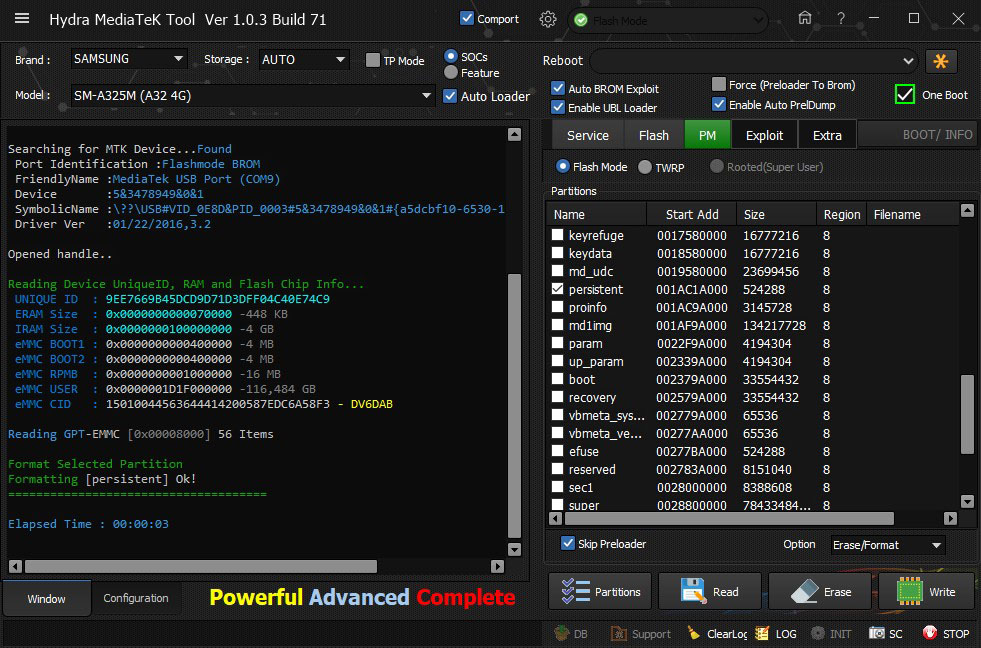Click the Erase button
Image resolution: width=981 pixels, height=648 pixels.
click(820, 592)
